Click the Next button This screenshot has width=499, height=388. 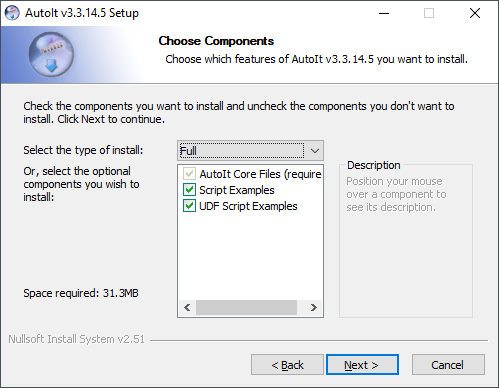pos(362,365)
